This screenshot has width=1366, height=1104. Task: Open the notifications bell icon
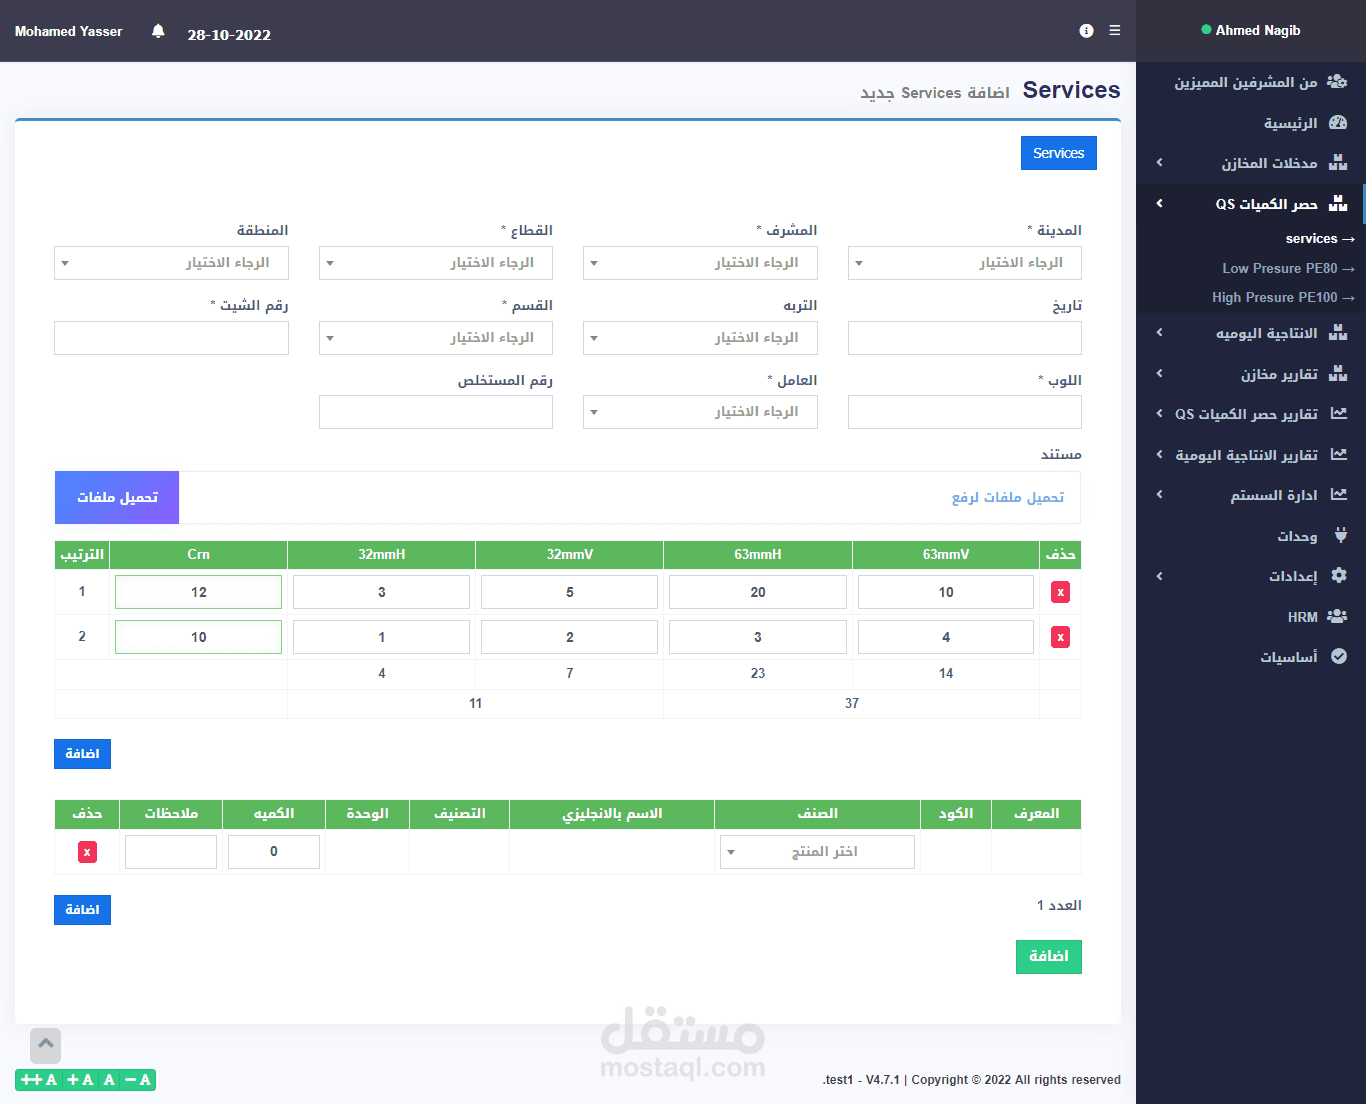(x=158, y=31)
